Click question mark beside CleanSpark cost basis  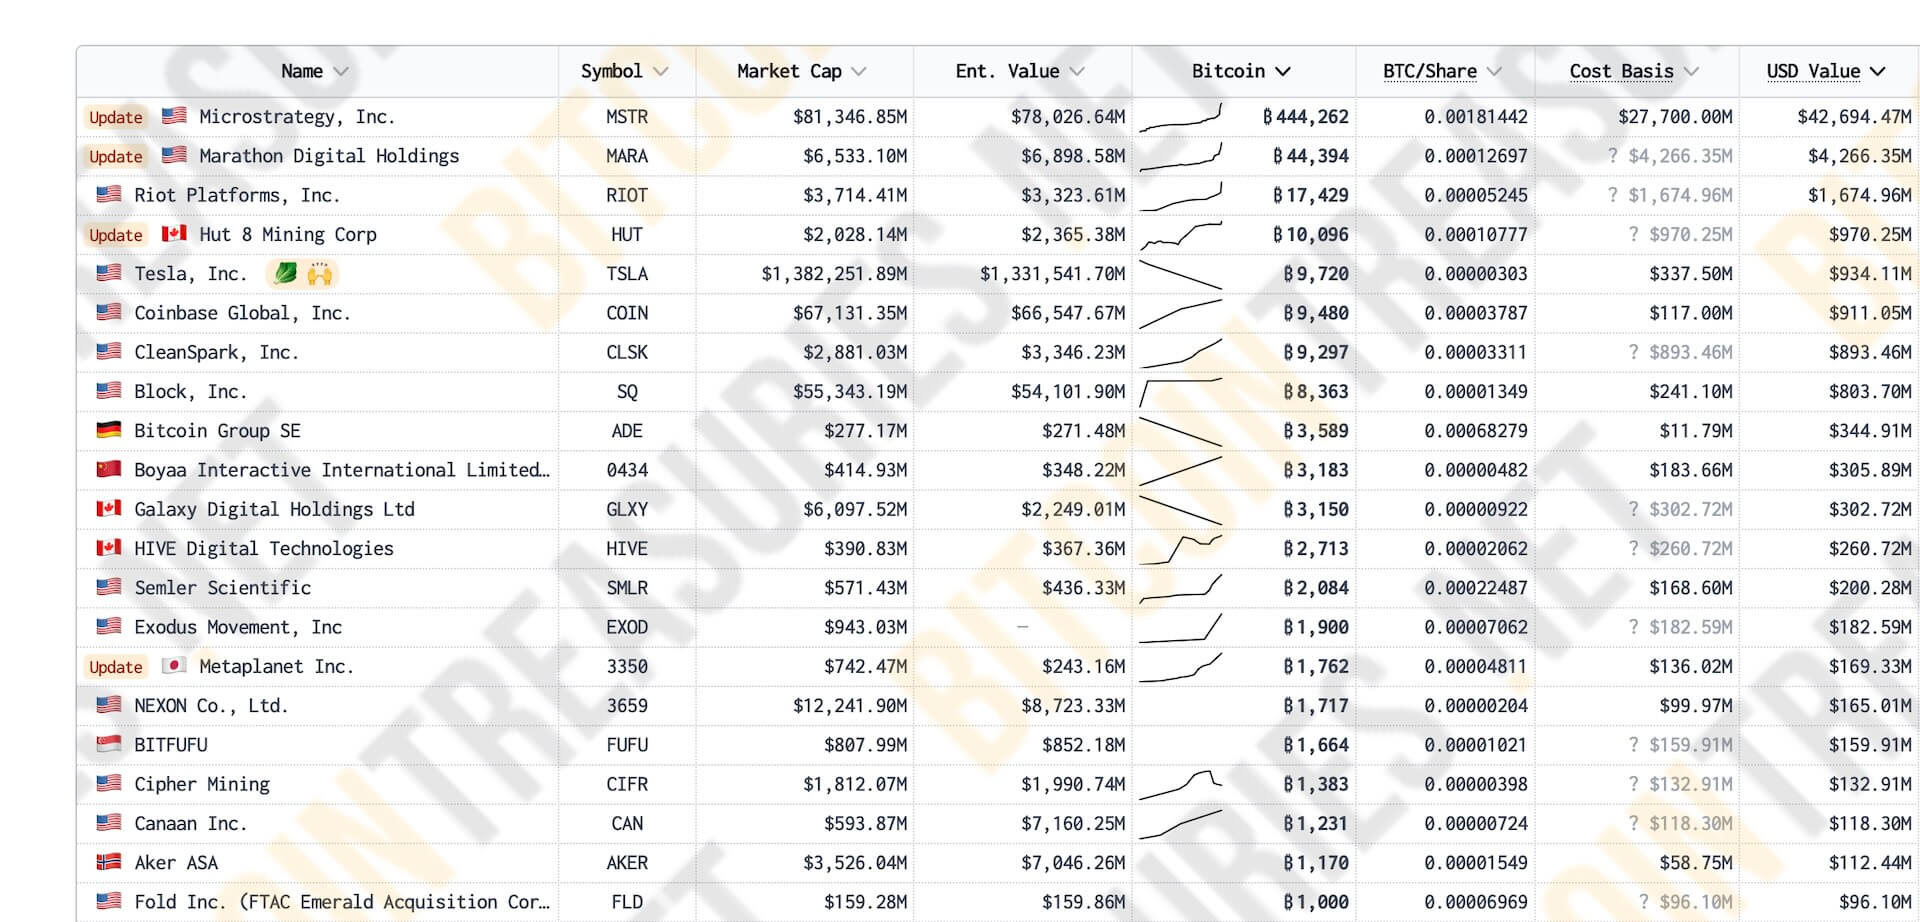1633,352
